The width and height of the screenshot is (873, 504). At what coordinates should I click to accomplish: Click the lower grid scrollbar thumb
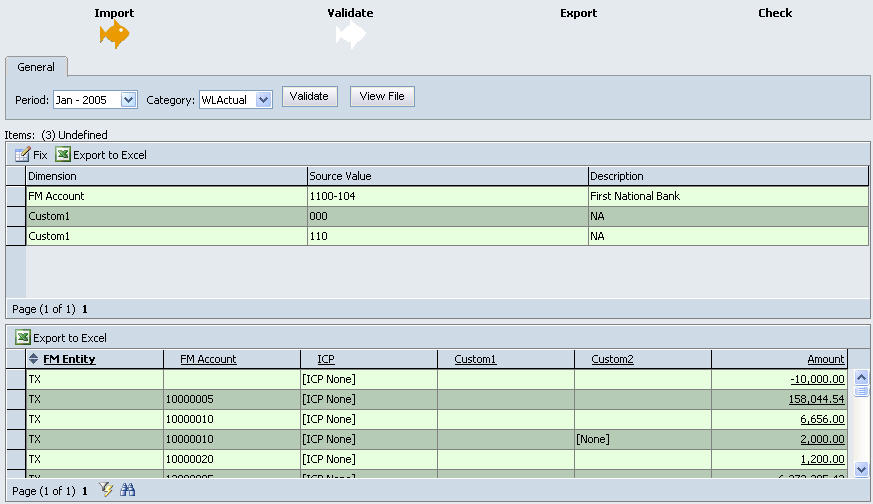[861, 390]
